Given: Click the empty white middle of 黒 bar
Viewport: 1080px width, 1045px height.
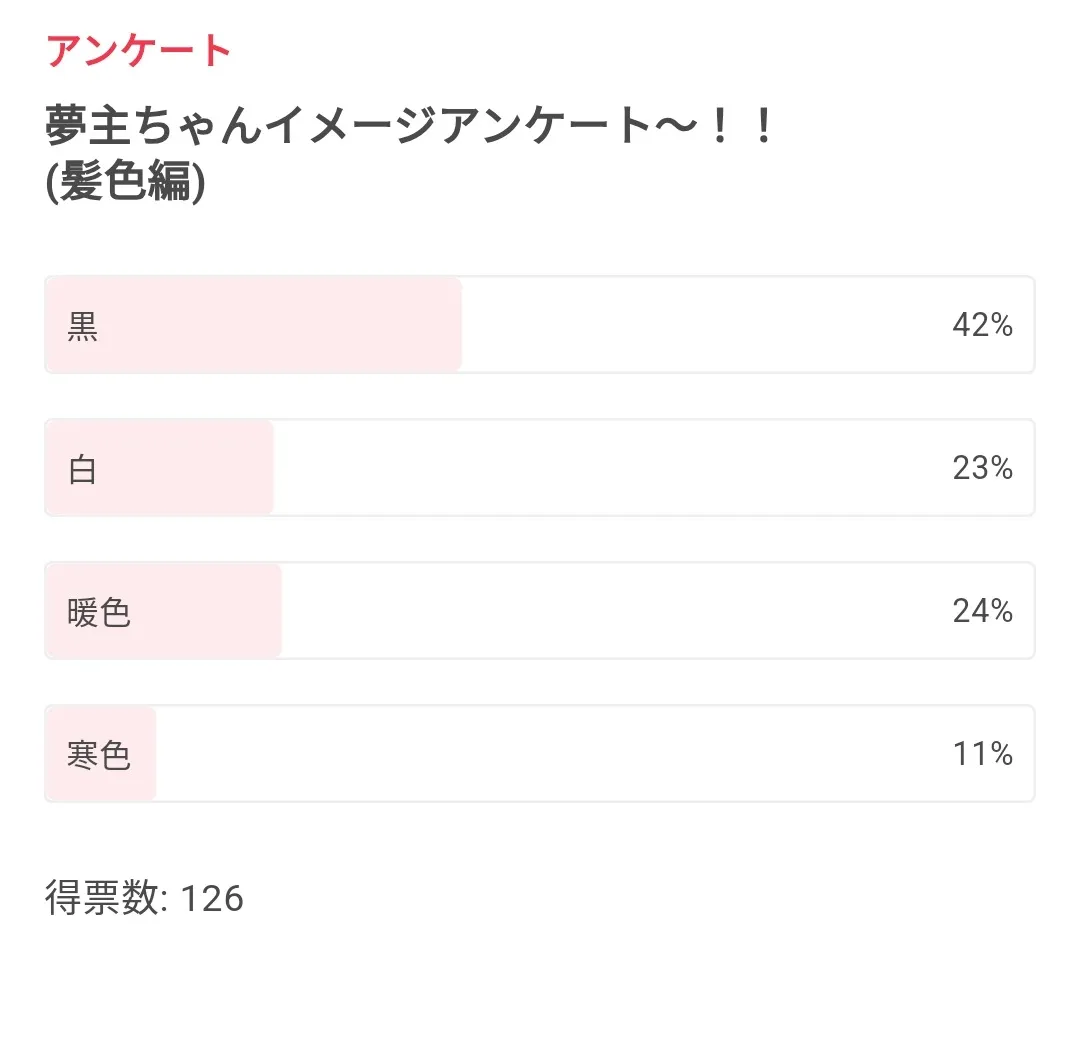Looking at the screenshot, I should tap(703, 325).
